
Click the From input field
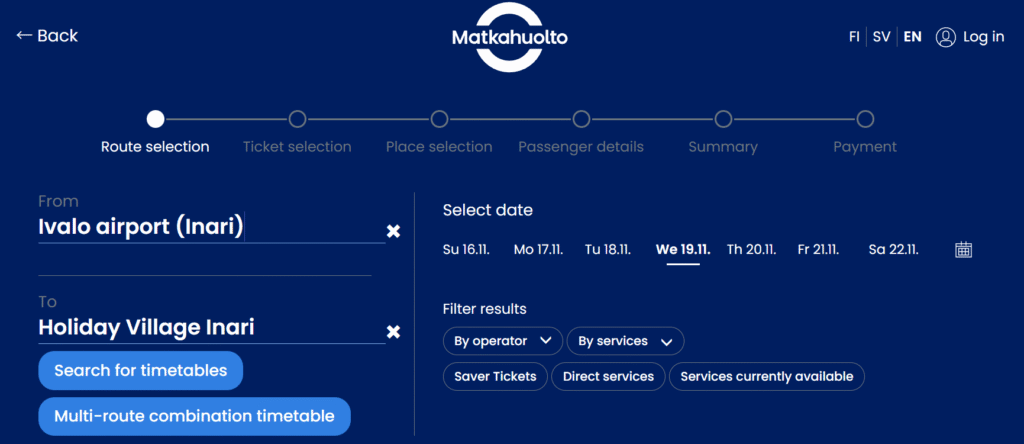click(210, 227)
